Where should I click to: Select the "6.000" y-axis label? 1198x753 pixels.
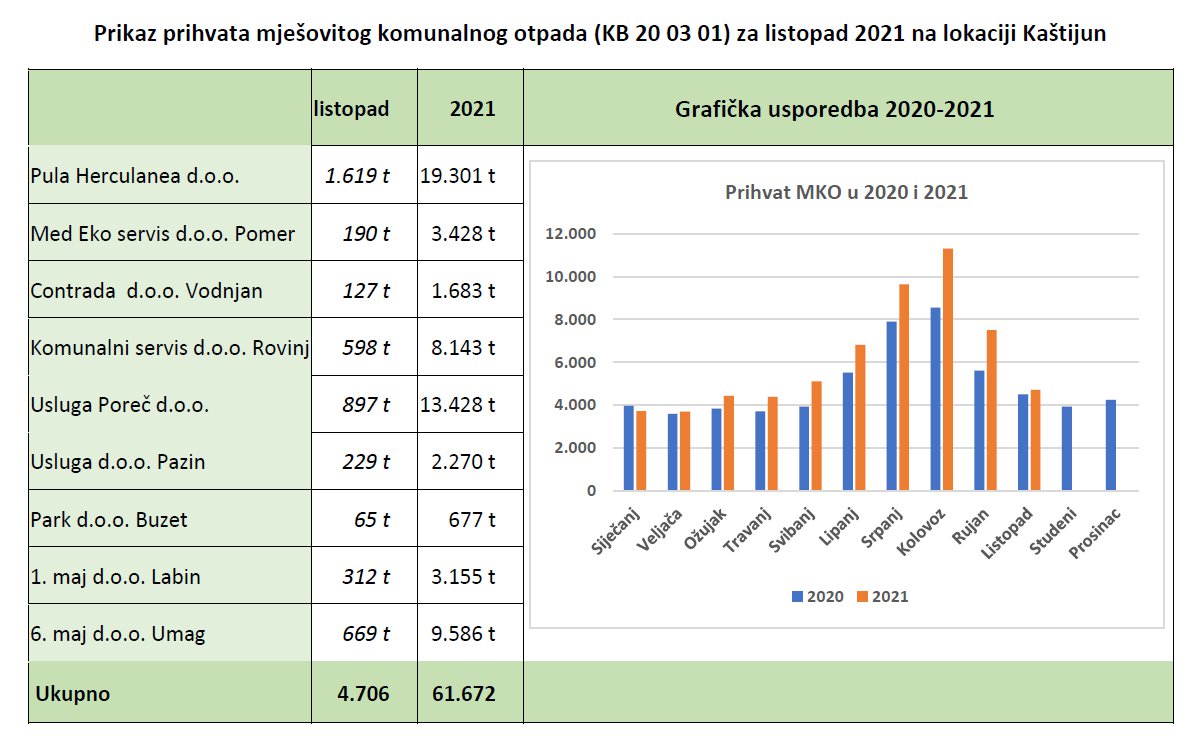[x=575, y=362]
